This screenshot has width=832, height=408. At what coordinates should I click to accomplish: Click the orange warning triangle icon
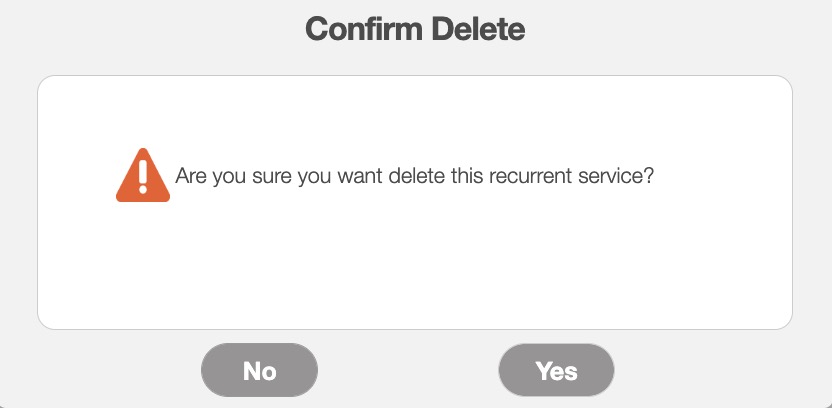click(x=143, y=177)
